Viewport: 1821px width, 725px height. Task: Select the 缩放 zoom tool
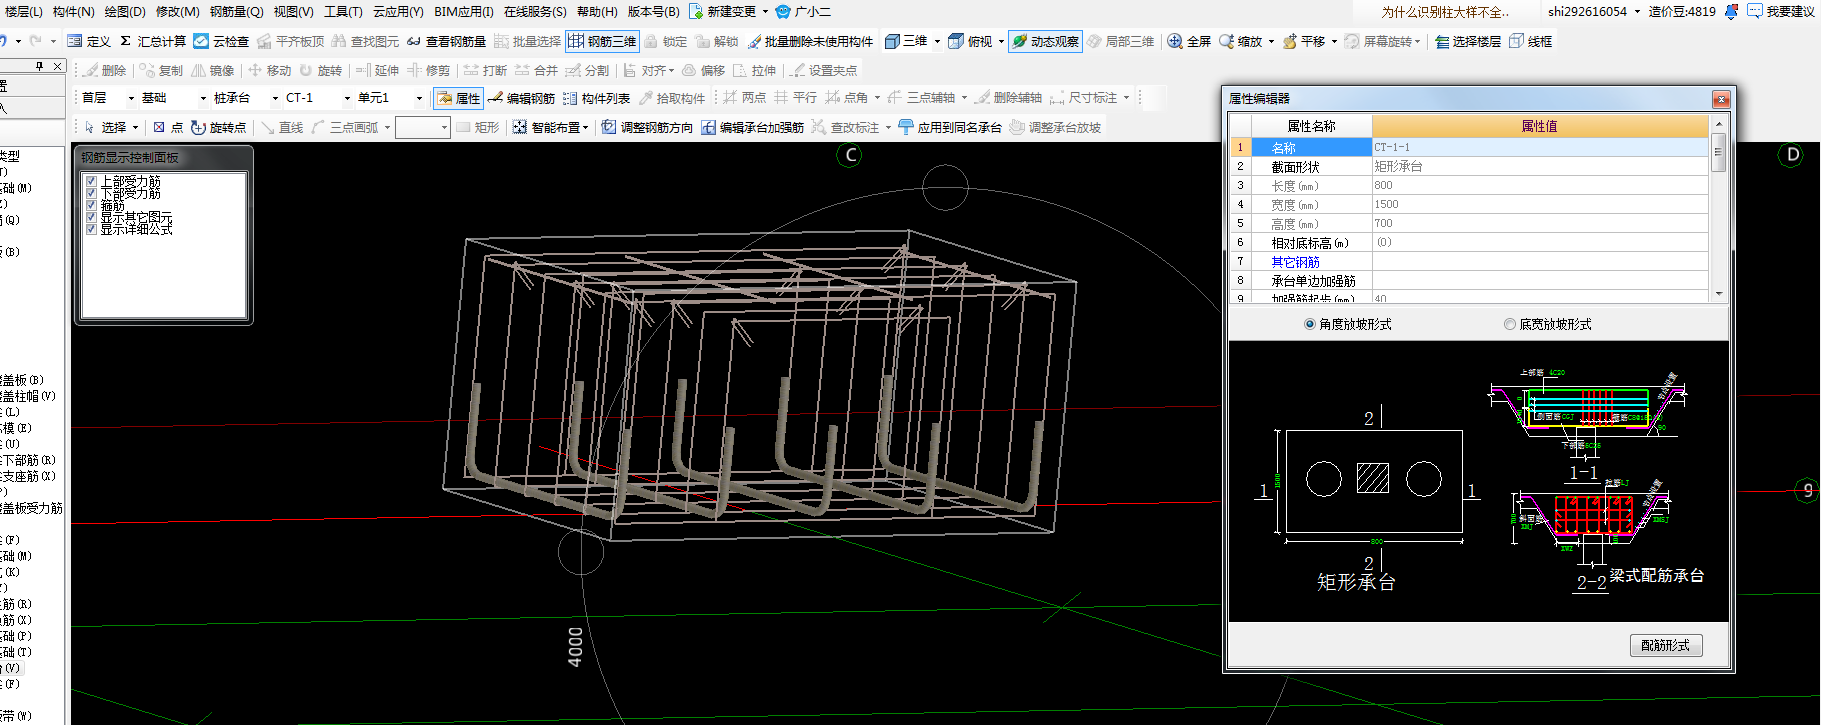(1240, 41)
